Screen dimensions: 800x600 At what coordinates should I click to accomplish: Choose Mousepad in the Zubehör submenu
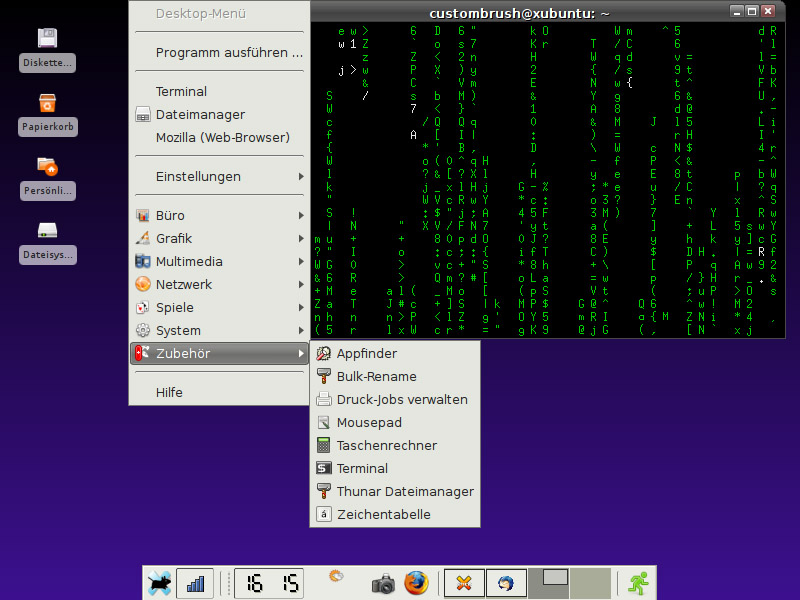tap(369, 422)
